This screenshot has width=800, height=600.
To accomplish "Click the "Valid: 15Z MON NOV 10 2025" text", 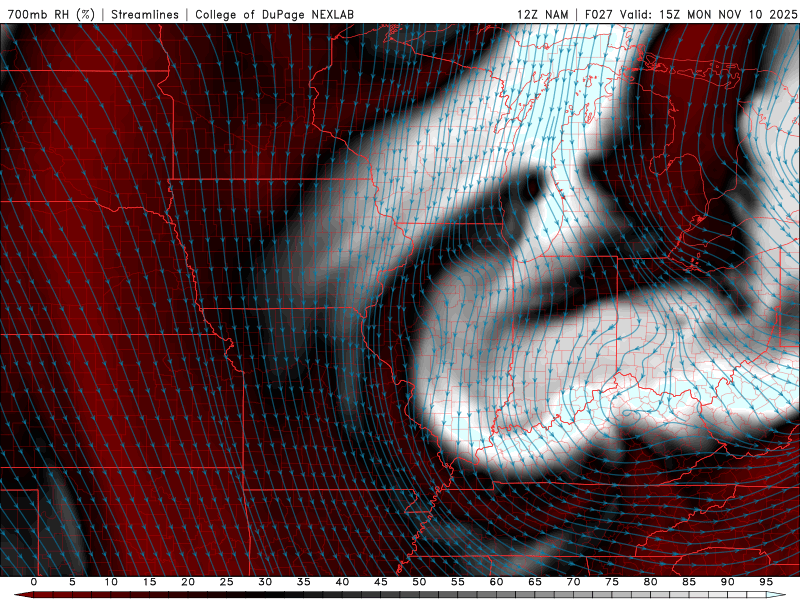I will pyautogui.click(x=708, y=14).
